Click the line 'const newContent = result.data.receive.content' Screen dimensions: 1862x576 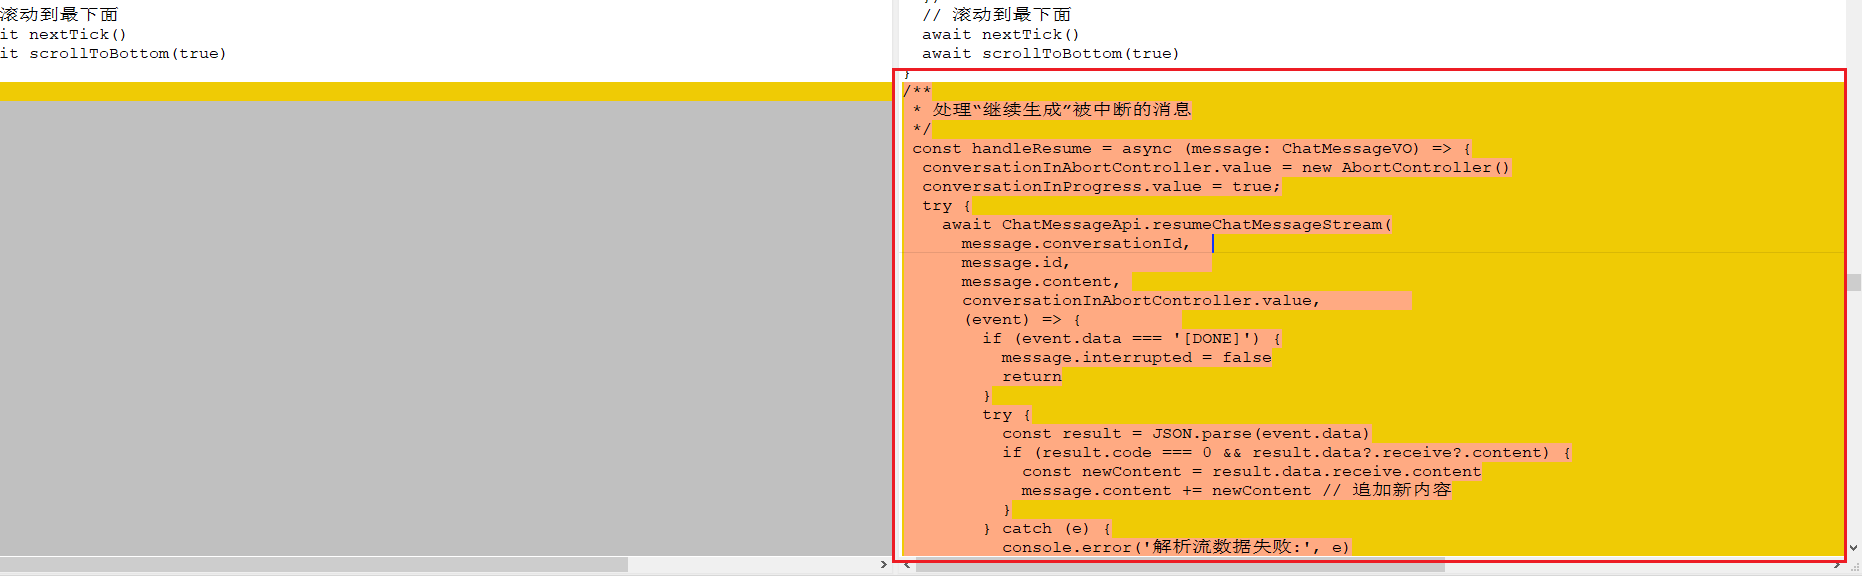point(1251,471)
